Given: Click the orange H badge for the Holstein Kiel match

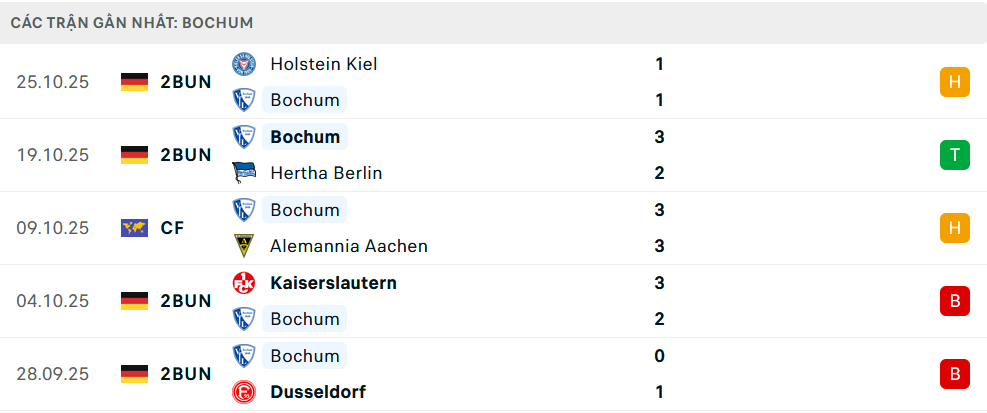Looking at the screenshot, I should coord(954,82).
